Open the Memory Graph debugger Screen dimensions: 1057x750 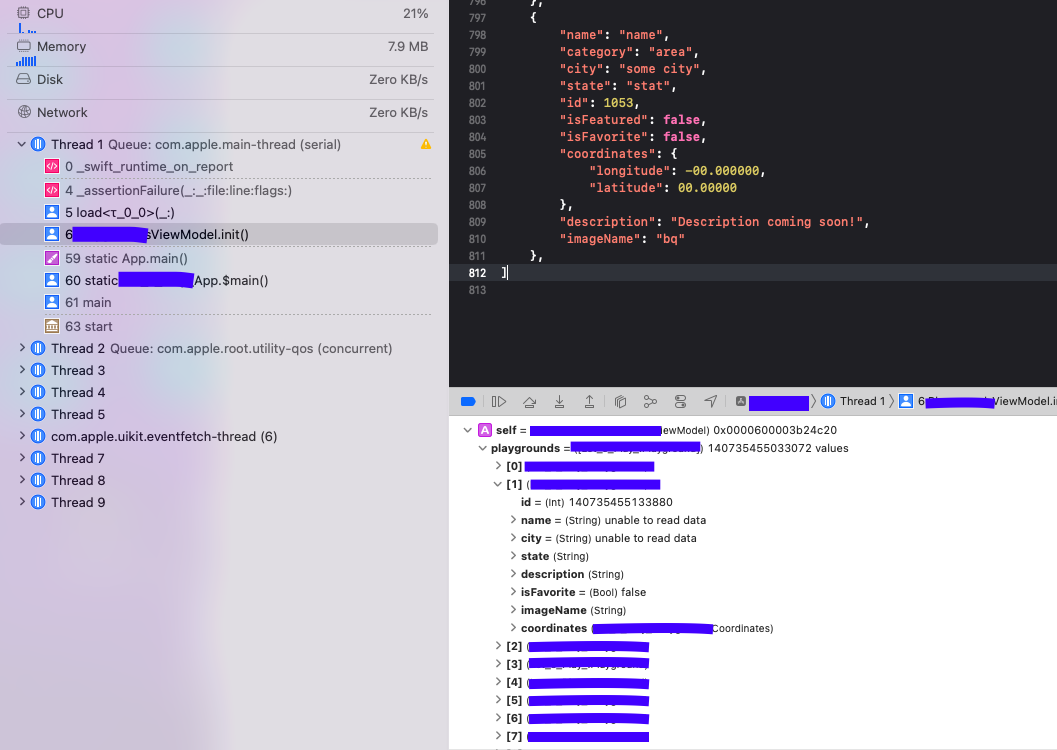point(650,400)
